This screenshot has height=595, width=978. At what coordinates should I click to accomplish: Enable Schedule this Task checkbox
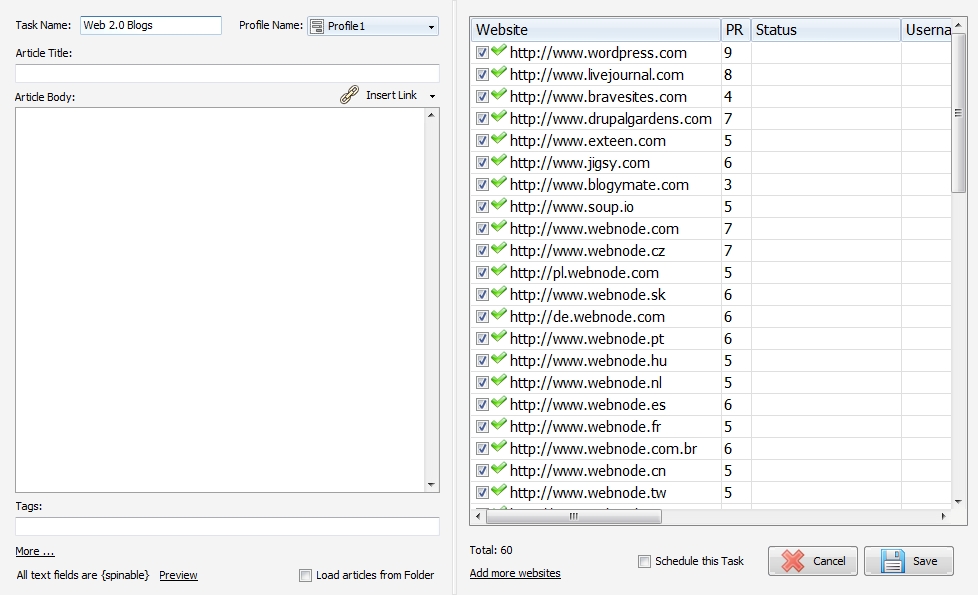tap(644, 561)
